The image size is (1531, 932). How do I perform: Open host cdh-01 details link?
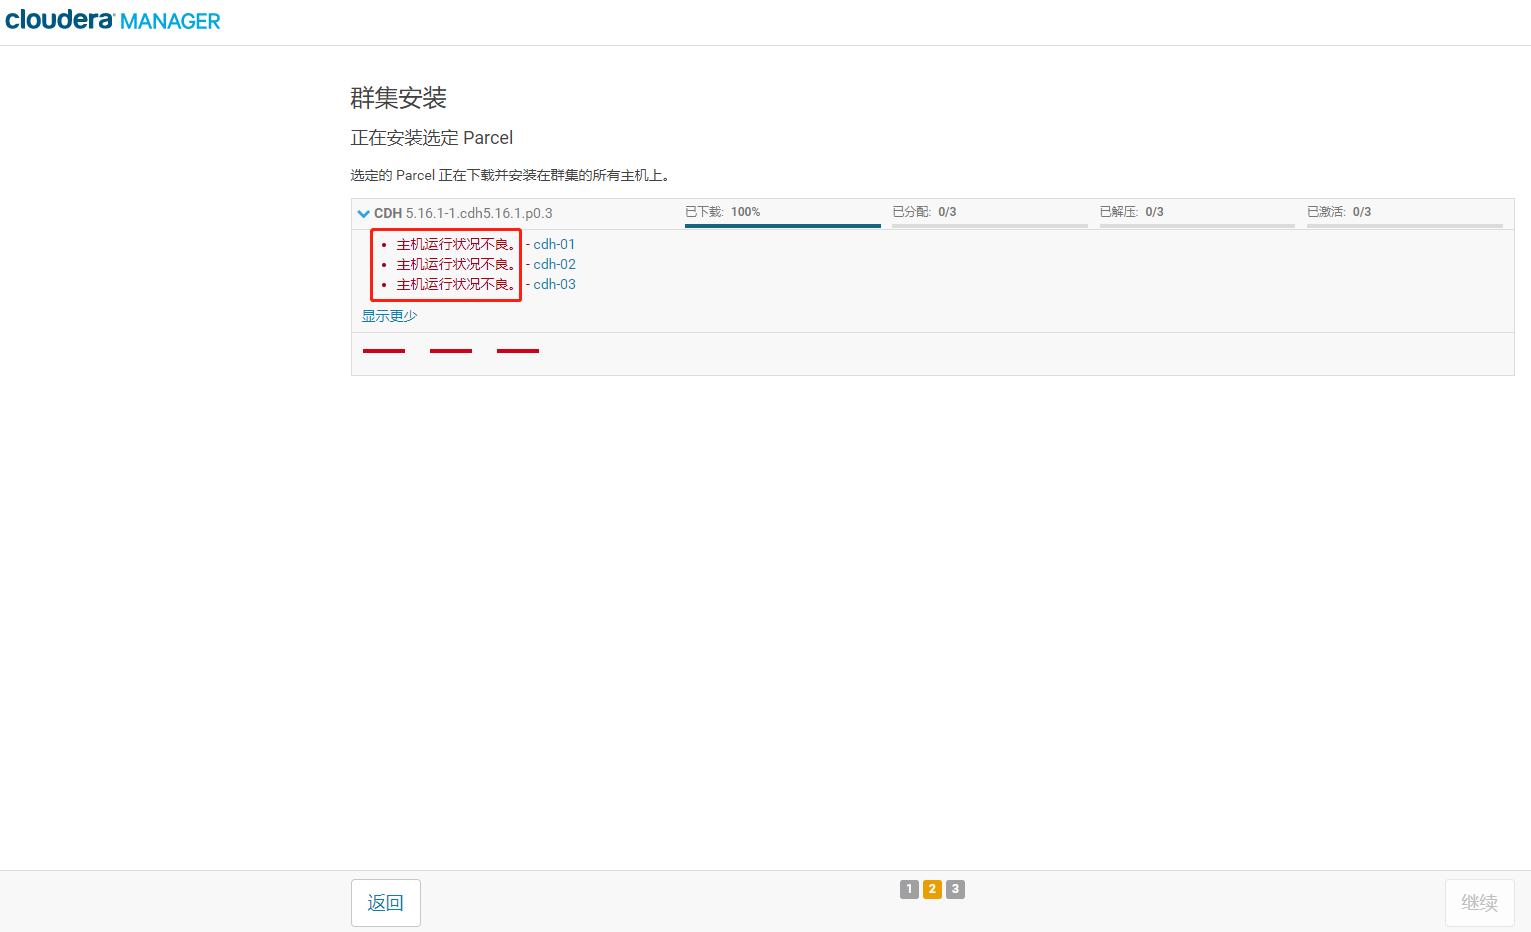pyautogui.click(x=554, y=244)
